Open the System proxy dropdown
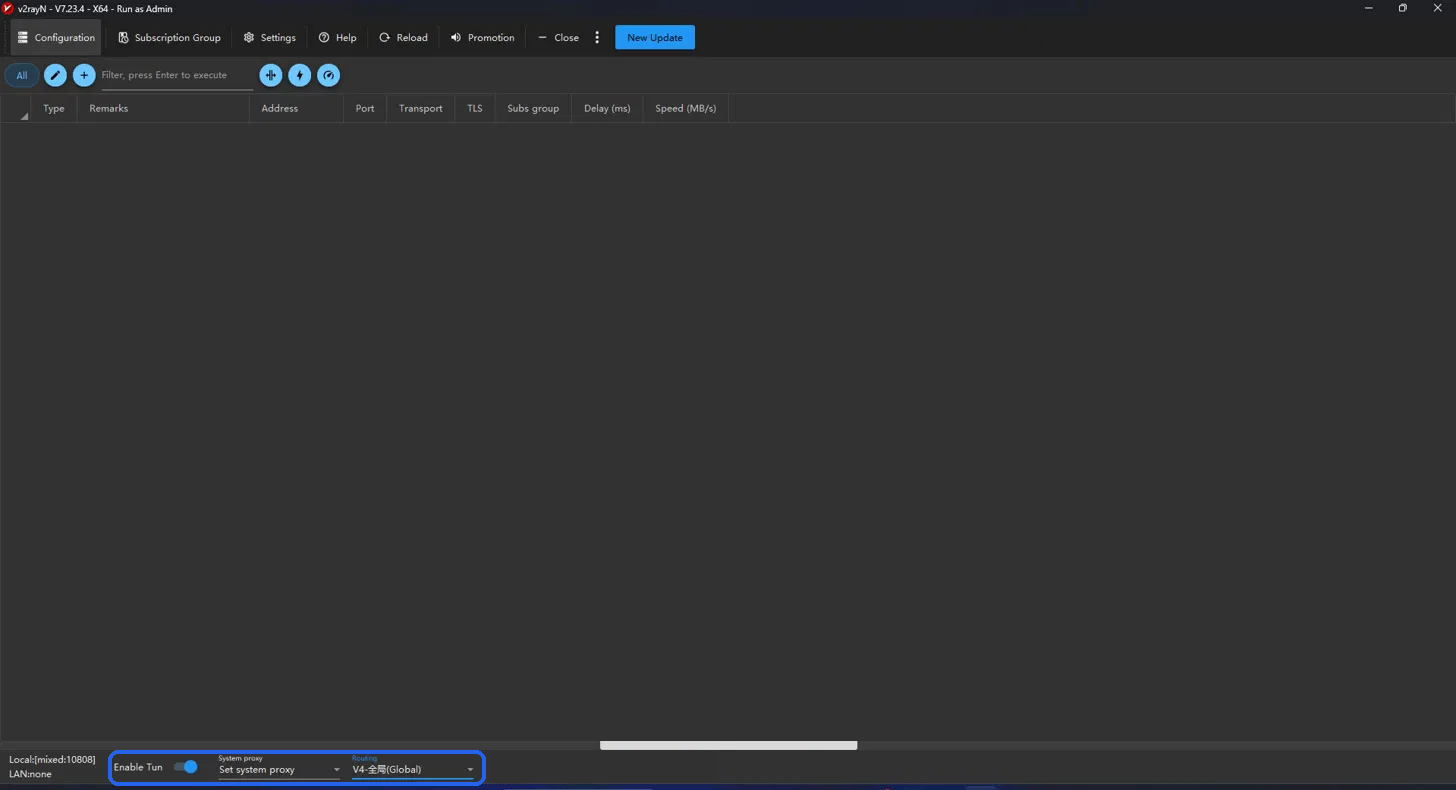 tap(279, 769)
